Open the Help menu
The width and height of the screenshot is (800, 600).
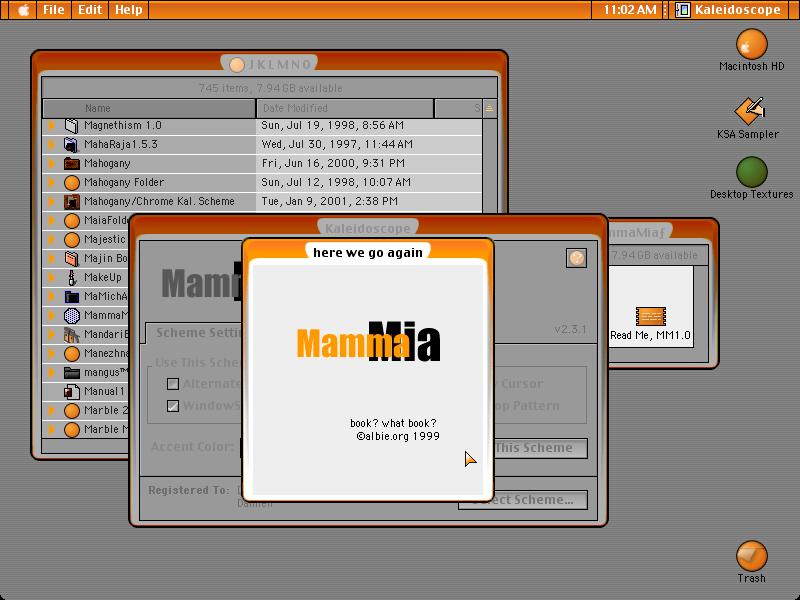click(129, 10)
